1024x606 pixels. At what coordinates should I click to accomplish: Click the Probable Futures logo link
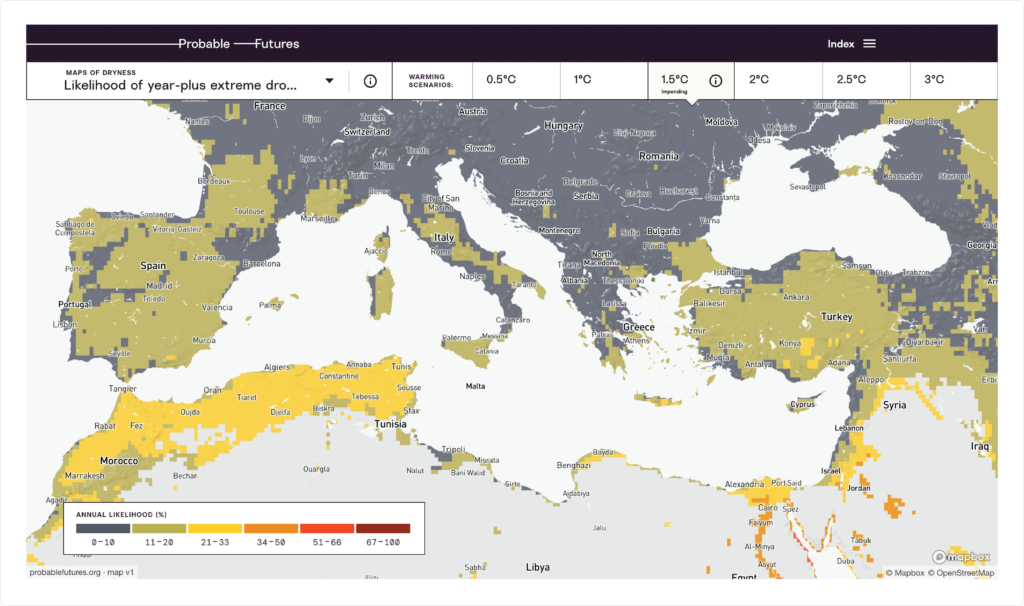[x=238, y=44]
